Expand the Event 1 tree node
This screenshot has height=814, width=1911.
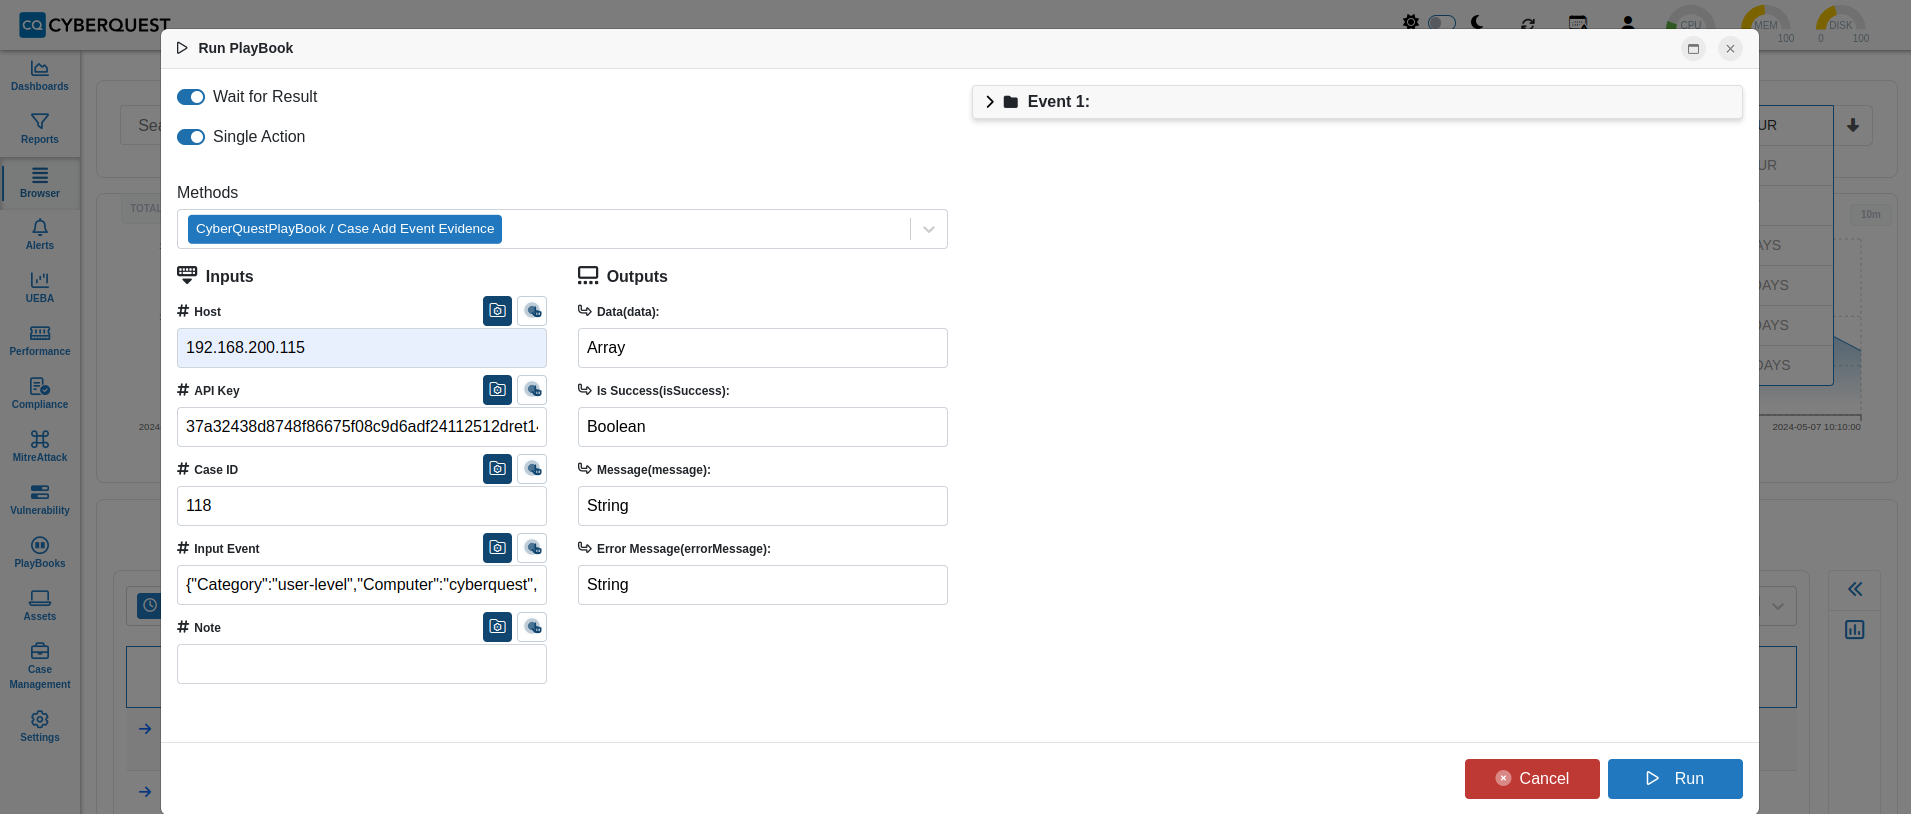(x=990, y=102)
